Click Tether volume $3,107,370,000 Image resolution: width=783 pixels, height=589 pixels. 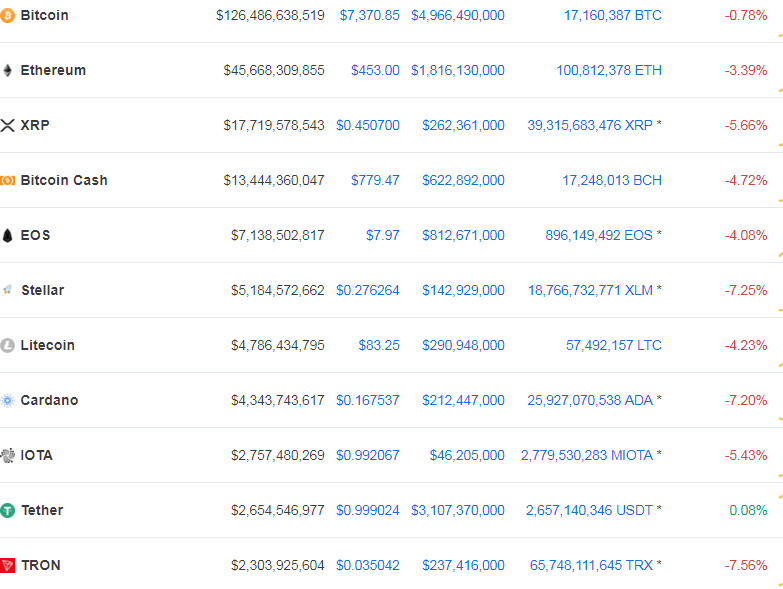click(458, 510)
